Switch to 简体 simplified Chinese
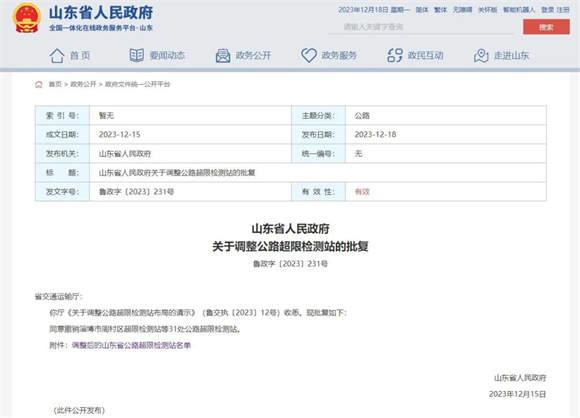 pyautogui.click(x=422, y=10)
